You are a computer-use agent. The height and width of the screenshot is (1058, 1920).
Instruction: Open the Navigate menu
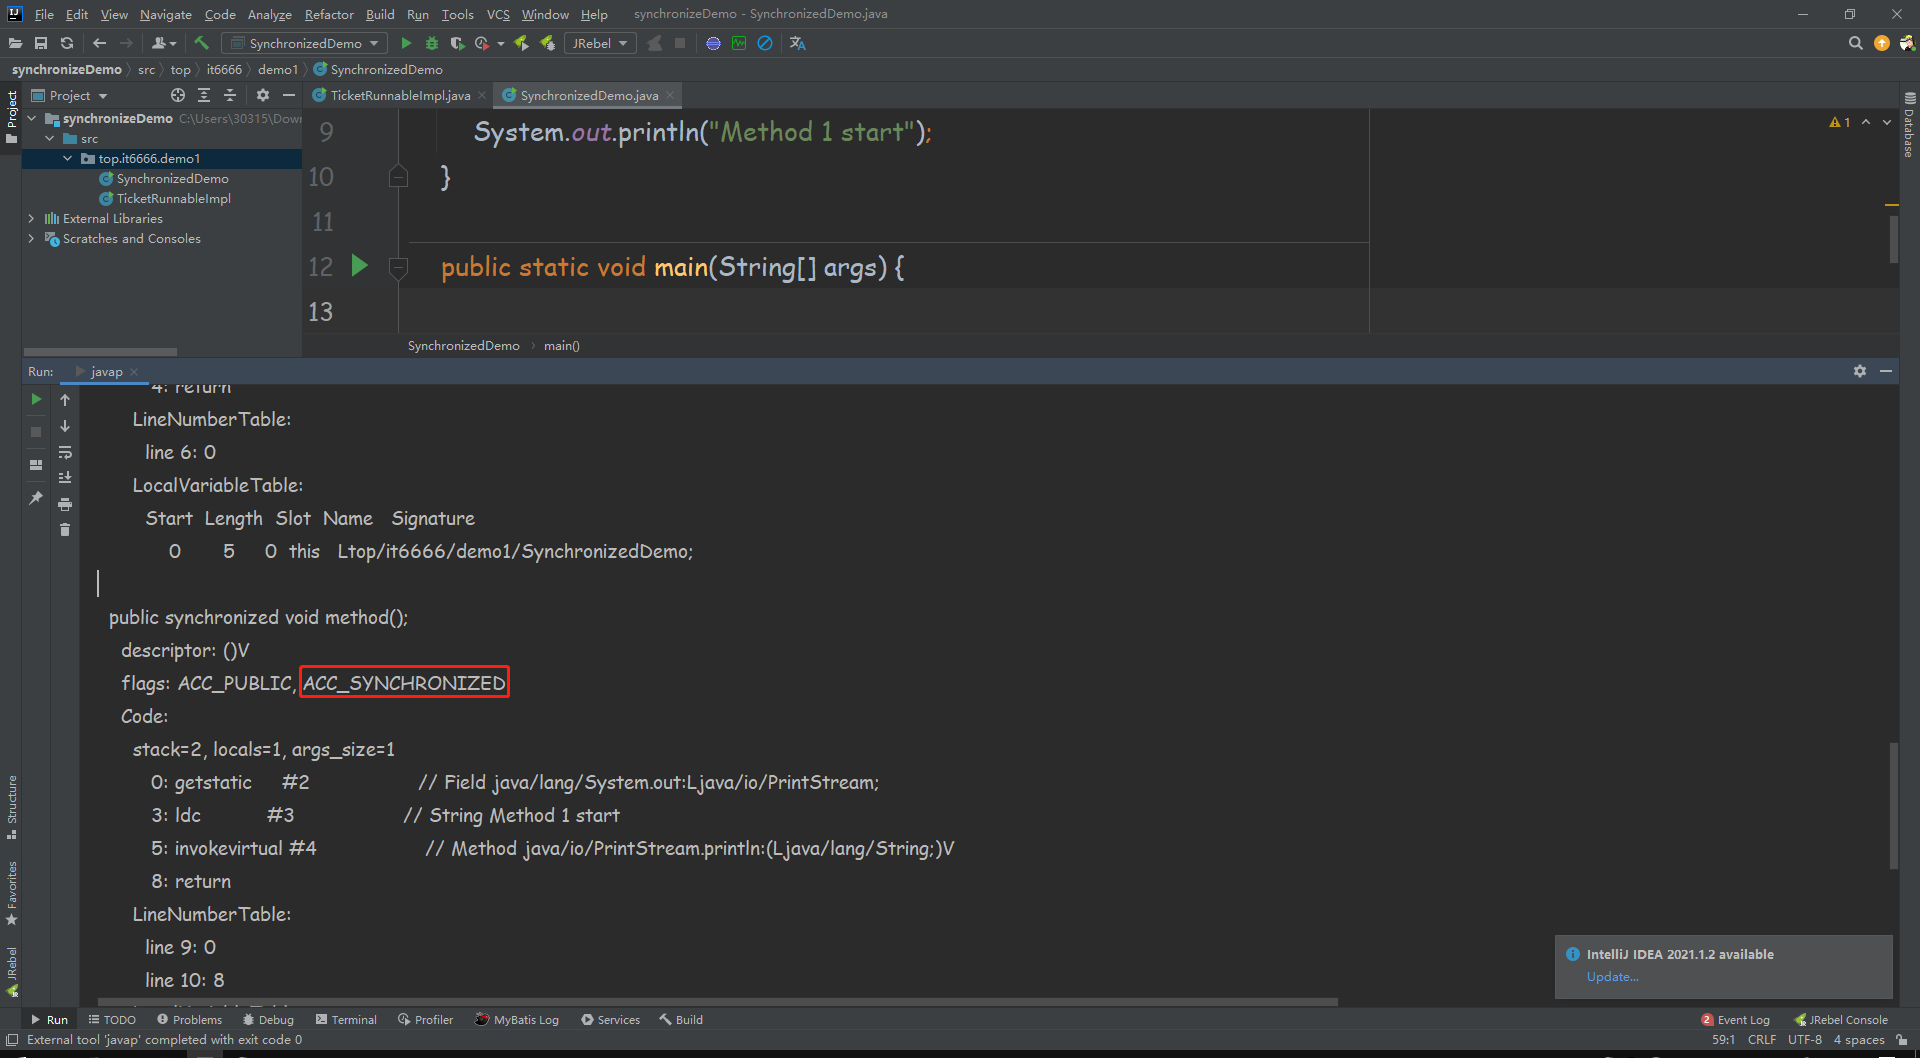click(165, 14)
